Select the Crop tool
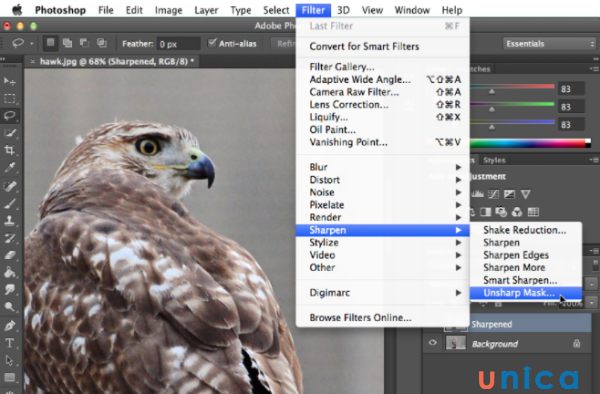 10,150
